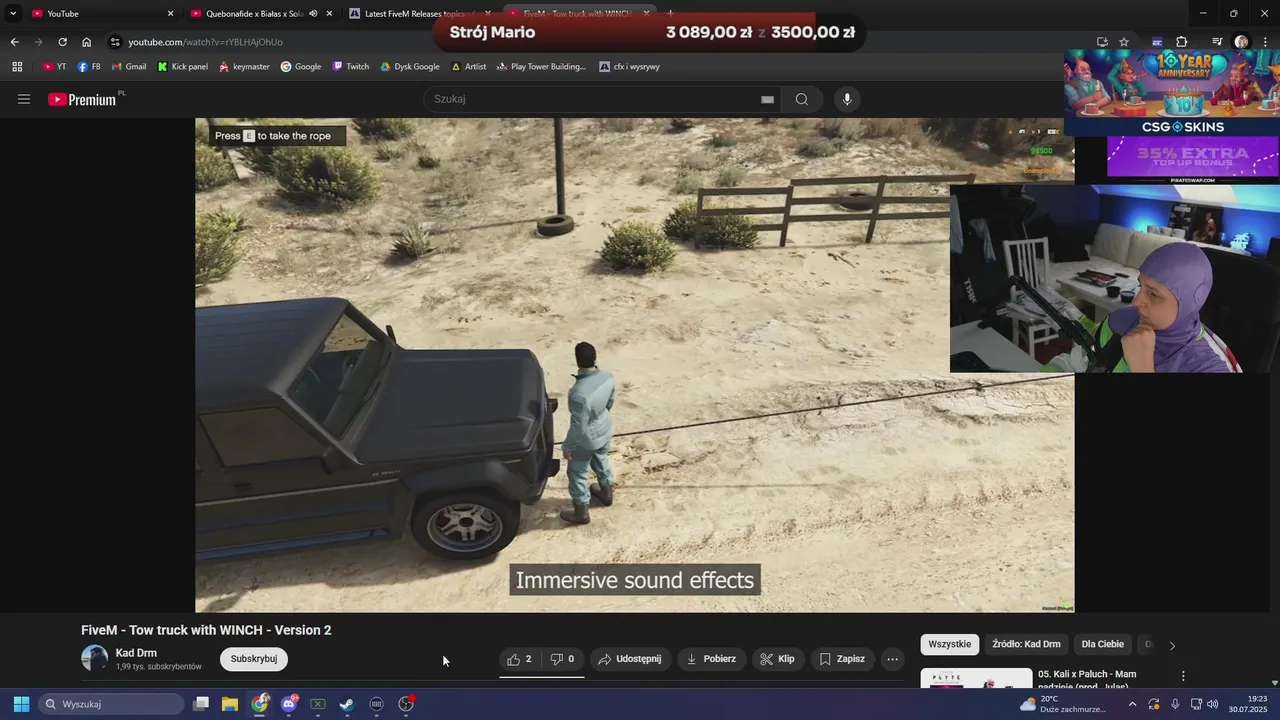
Task: Click the video player to pause
Action: click(635, 365)
